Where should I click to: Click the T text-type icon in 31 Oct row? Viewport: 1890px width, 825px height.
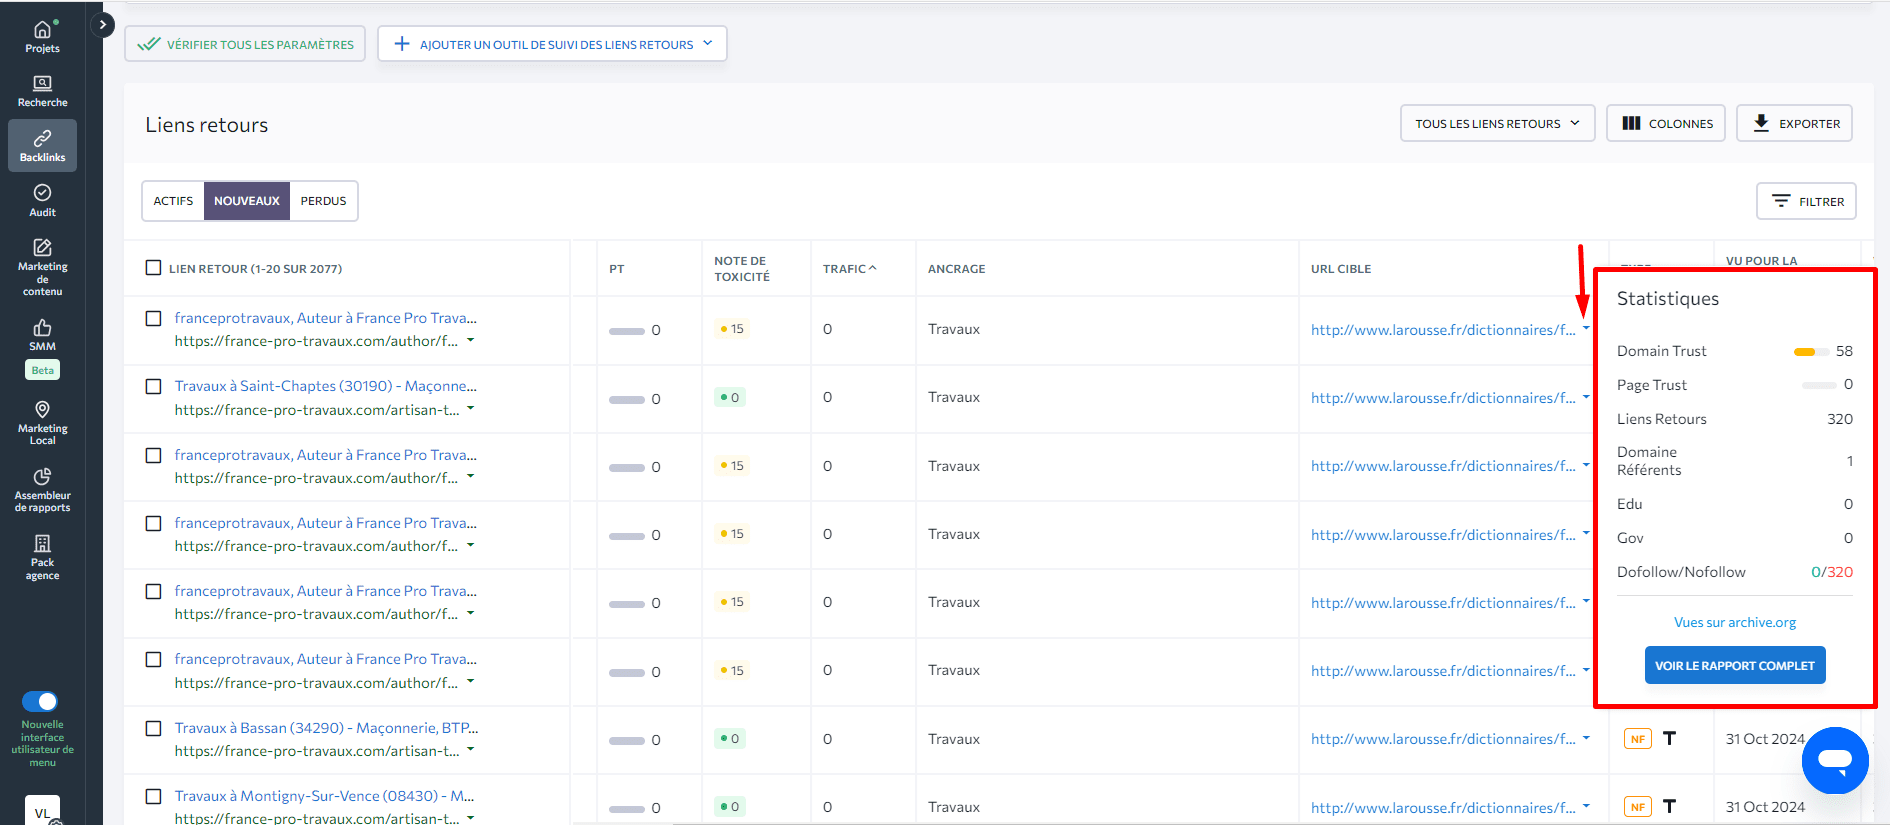click(x=1669, y=738)
